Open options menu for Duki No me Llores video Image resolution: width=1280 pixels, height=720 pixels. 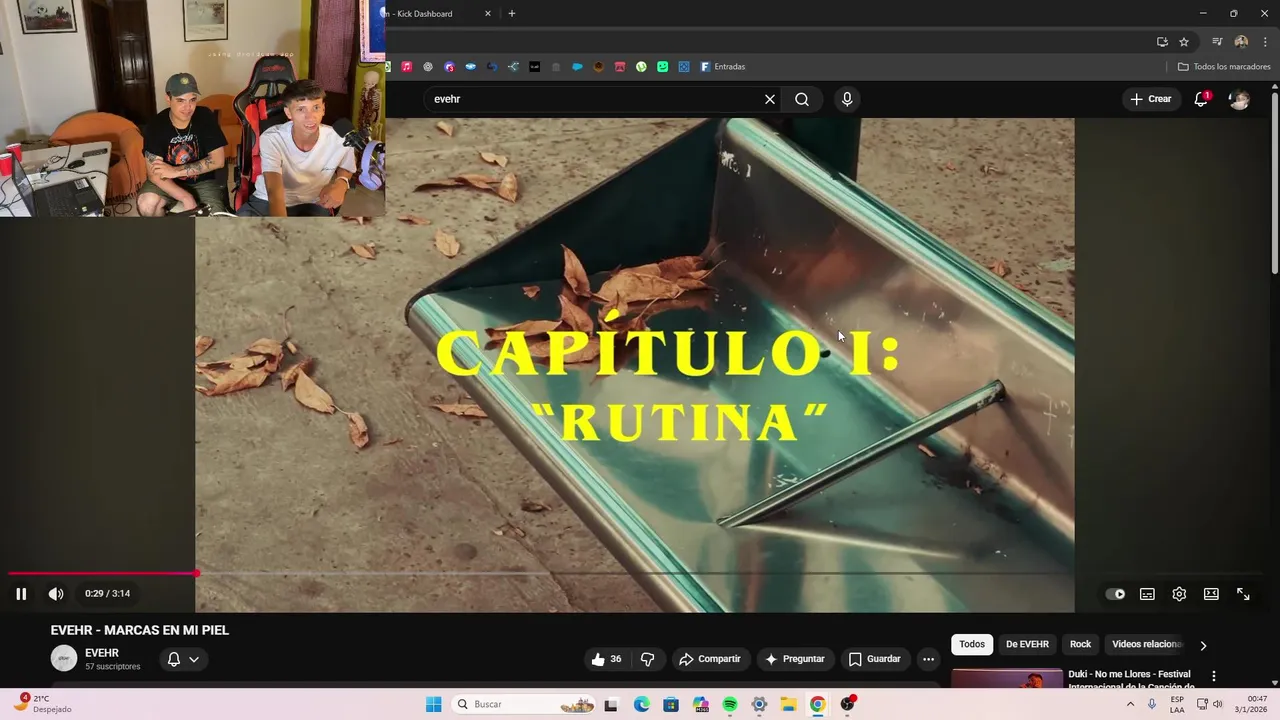tap(1214, 677)
